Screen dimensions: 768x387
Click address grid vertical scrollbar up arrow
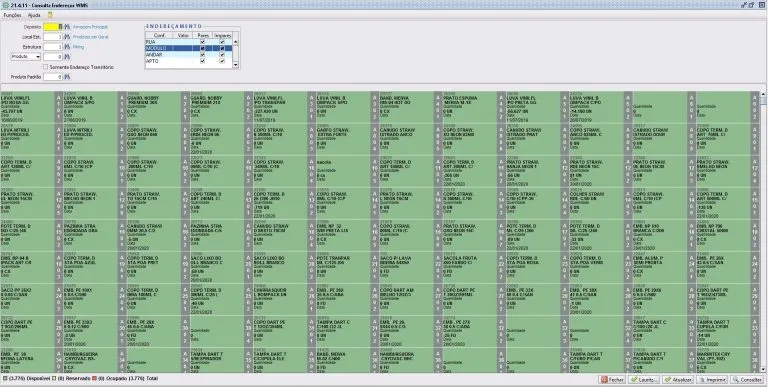(763, 94)
